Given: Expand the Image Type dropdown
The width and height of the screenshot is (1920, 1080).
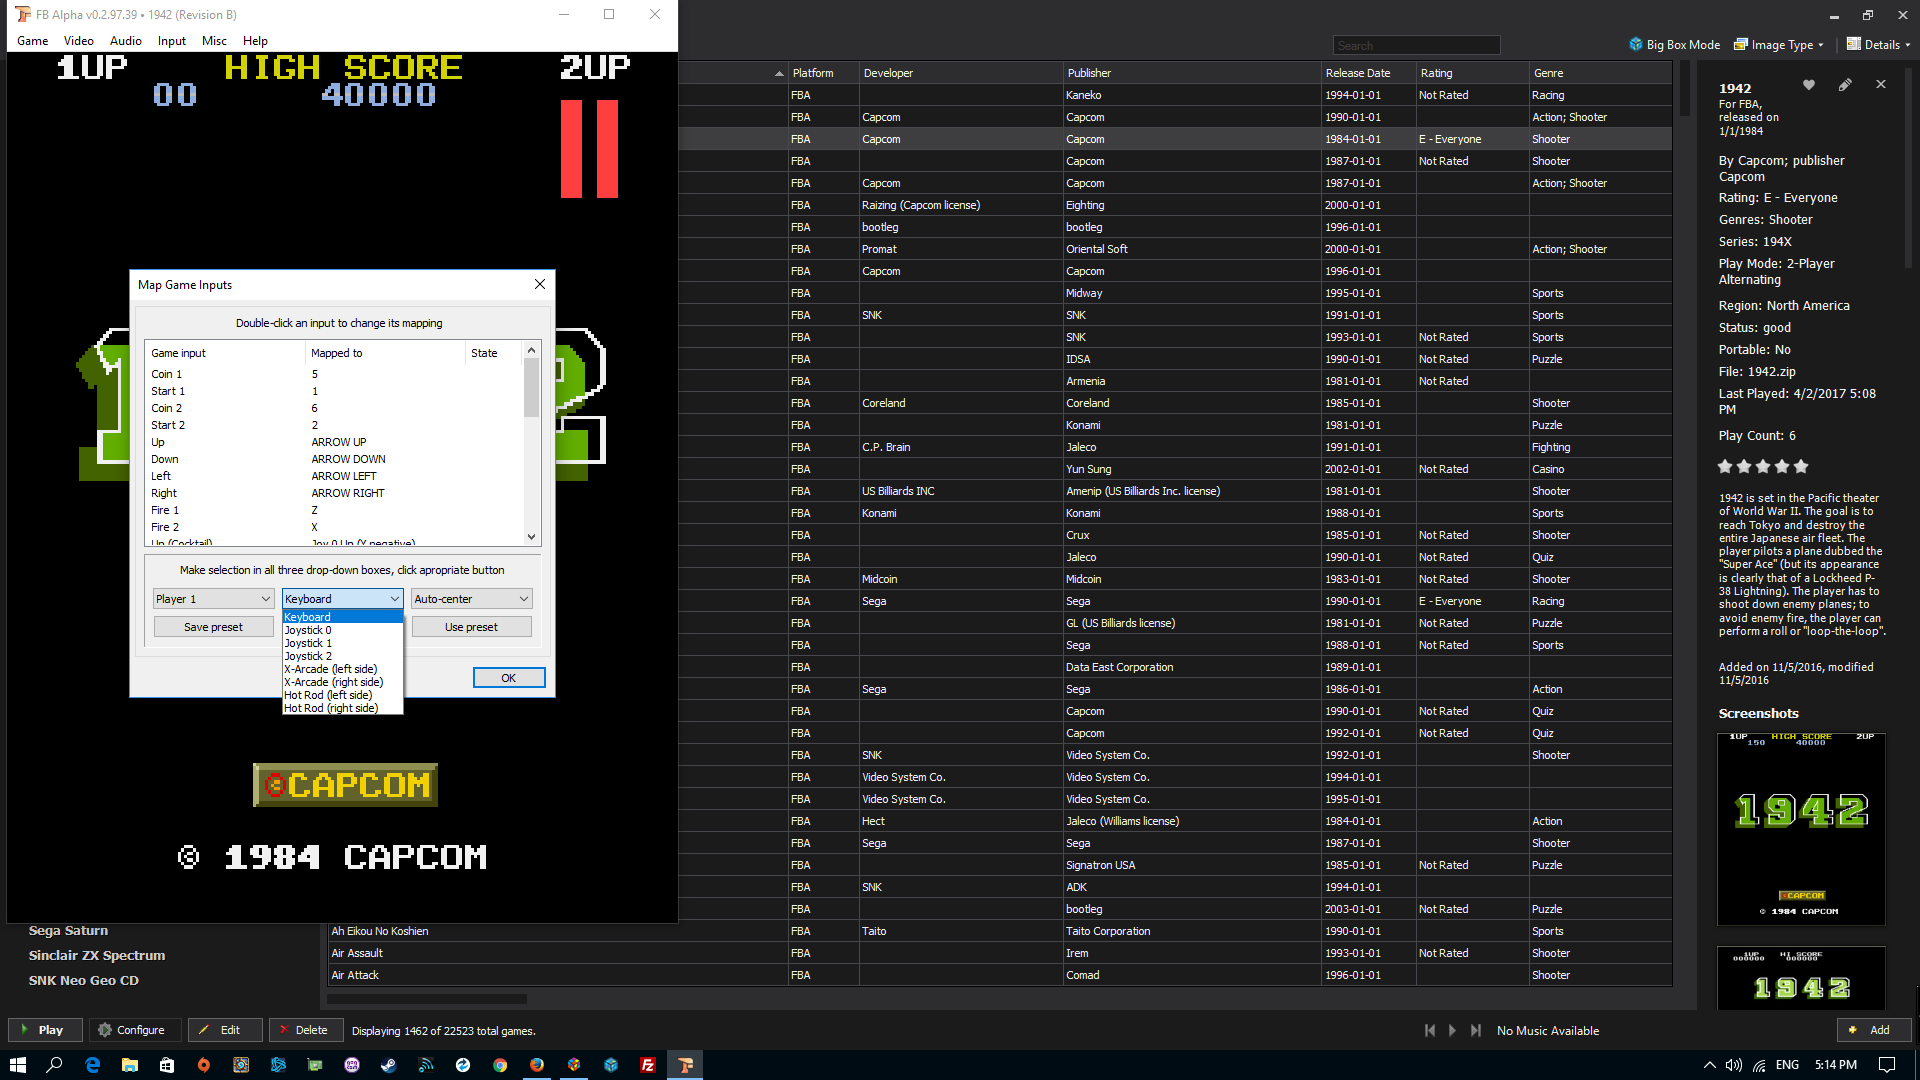Looking at the screenshot, I should tap(1779, 44).
